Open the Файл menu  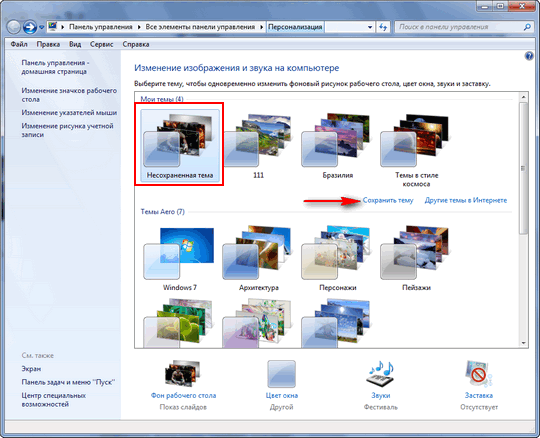click(19, 44)
